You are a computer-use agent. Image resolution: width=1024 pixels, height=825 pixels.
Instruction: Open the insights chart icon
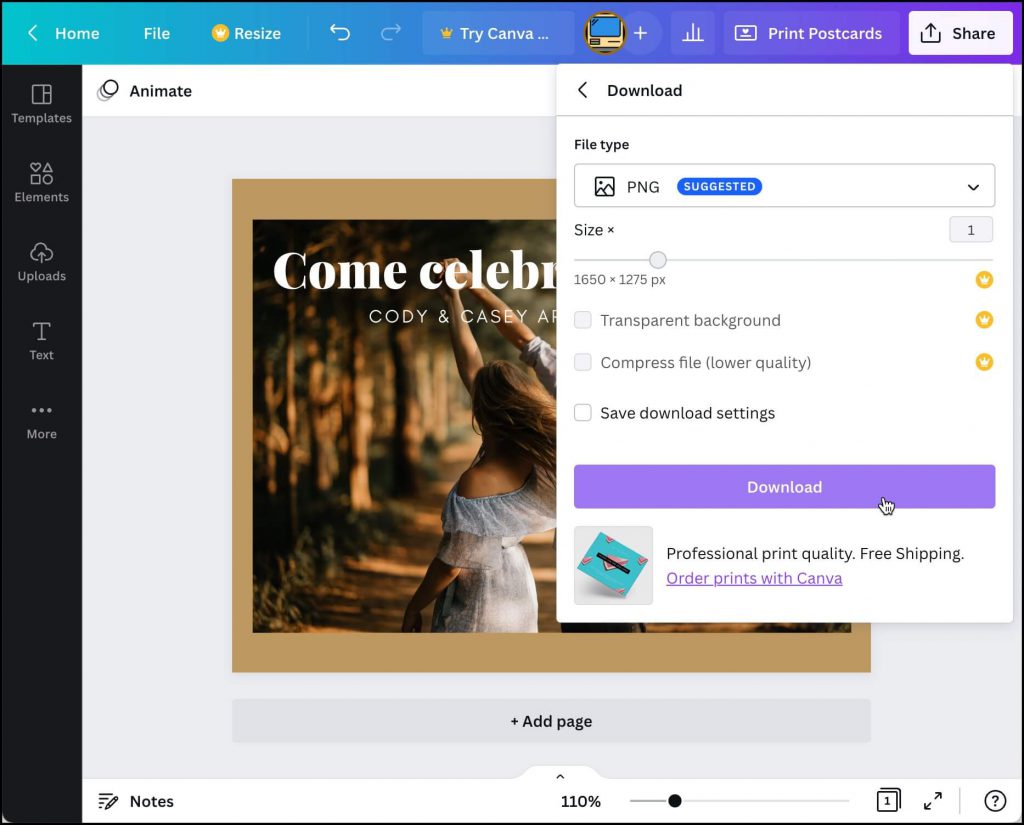pyautogui.click(x=694, y=32)
